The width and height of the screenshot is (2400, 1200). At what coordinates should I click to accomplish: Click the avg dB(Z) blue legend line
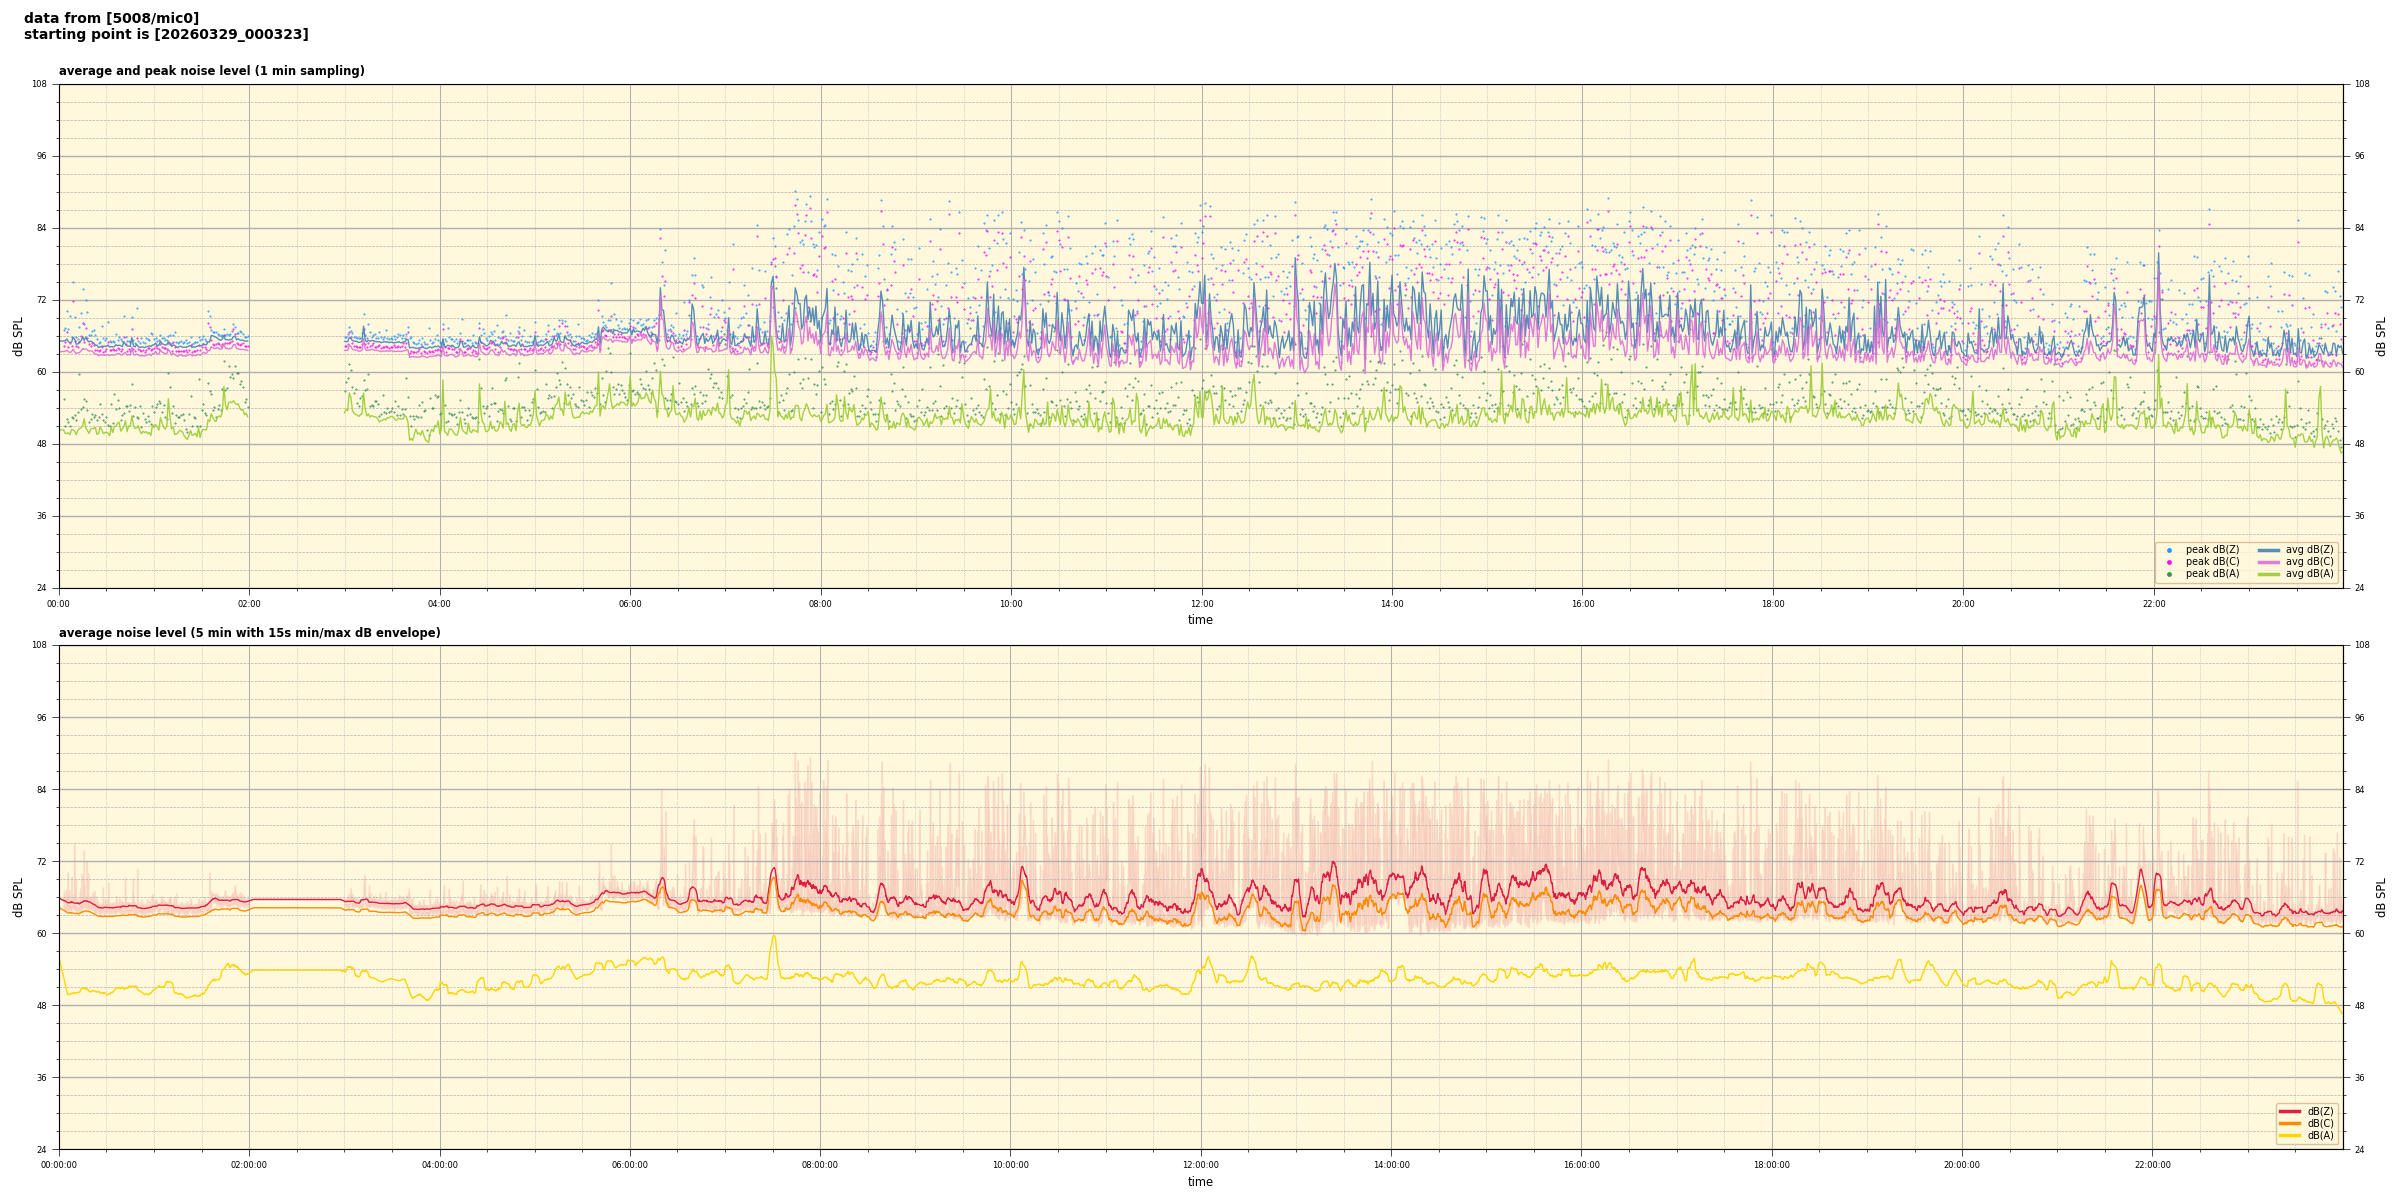coord(2269,550)
